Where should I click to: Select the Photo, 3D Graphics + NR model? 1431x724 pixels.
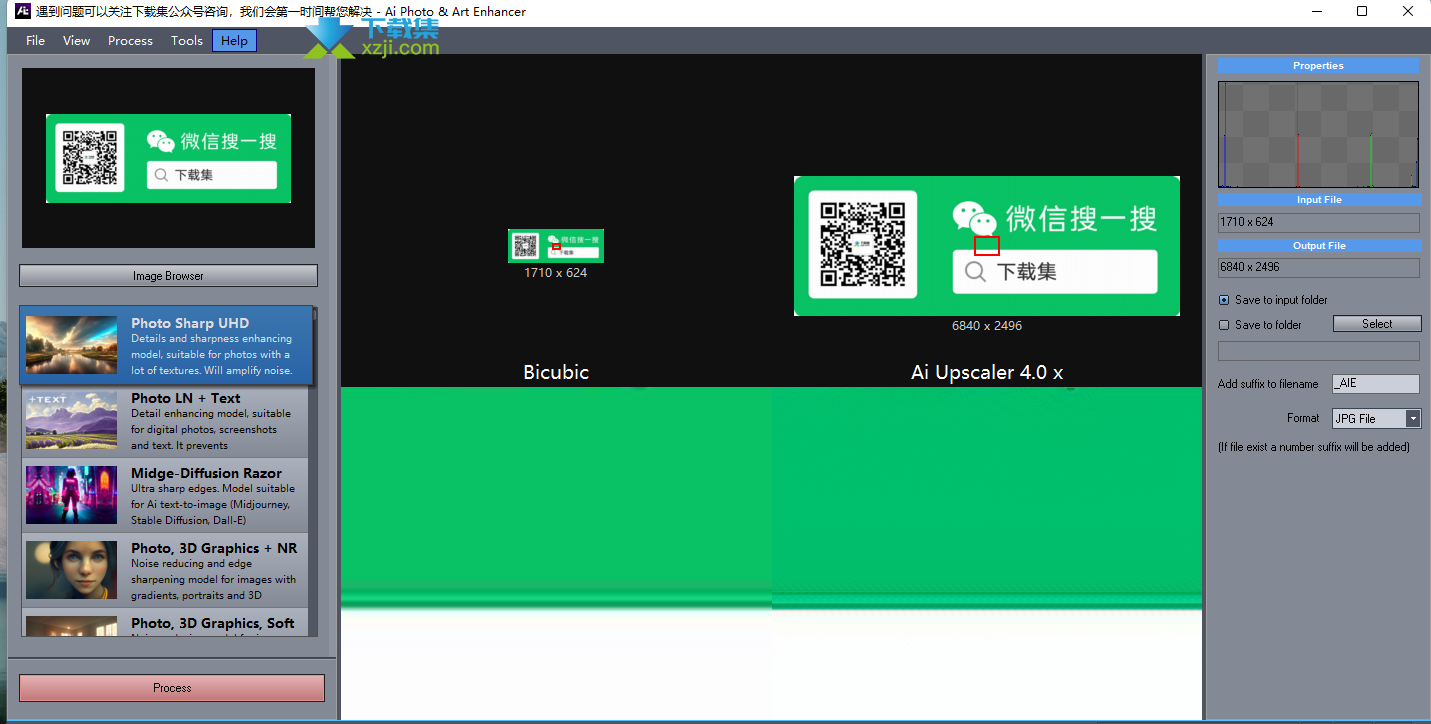point(165,571)
